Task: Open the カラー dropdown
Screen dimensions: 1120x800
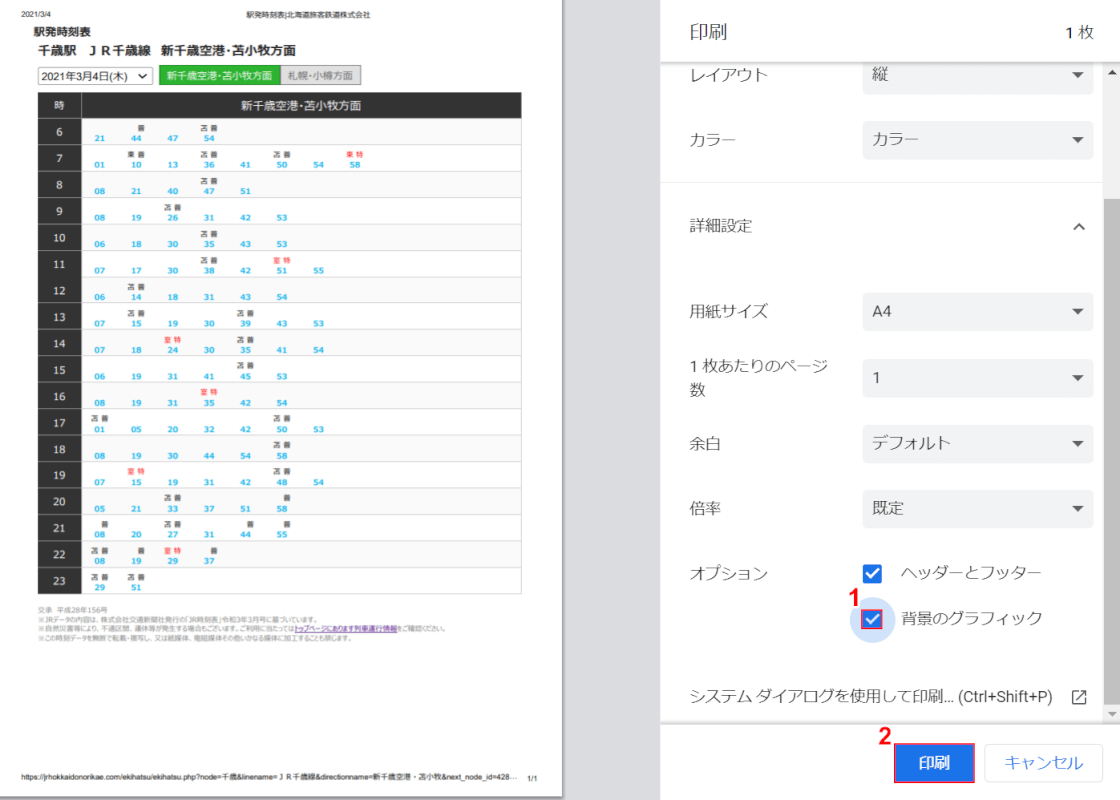Action: click(977, 140)
